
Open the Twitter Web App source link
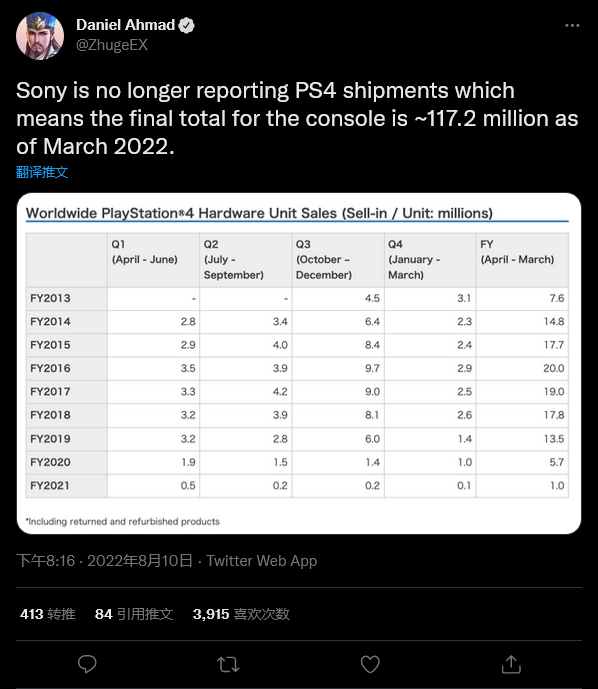[262, 561]
